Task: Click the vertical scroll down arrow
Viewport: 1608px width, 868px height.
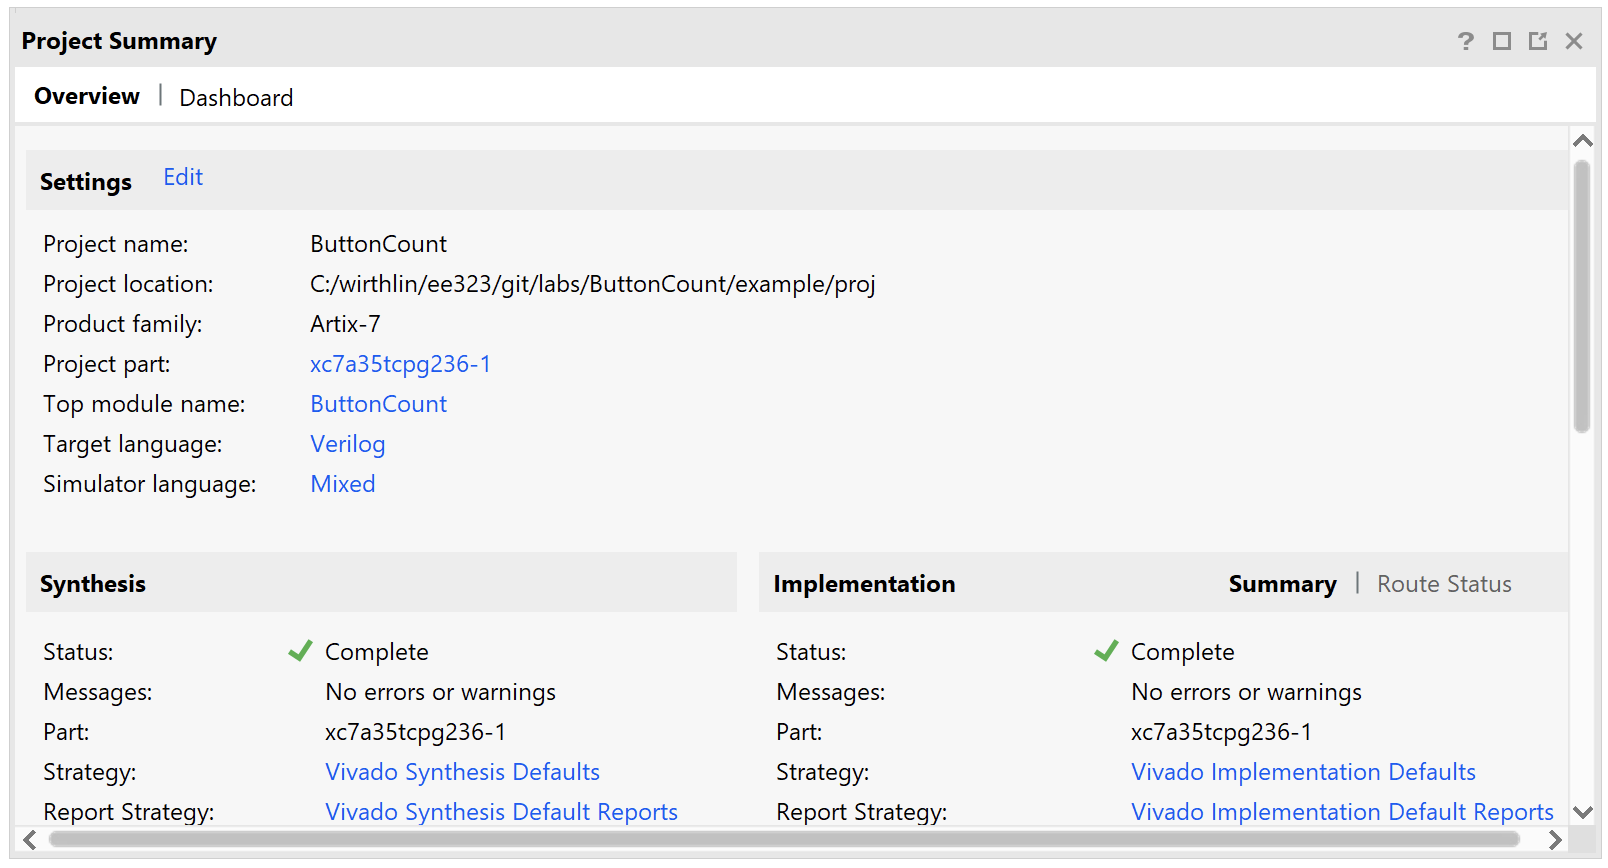Action: (x=1582, y=812)
